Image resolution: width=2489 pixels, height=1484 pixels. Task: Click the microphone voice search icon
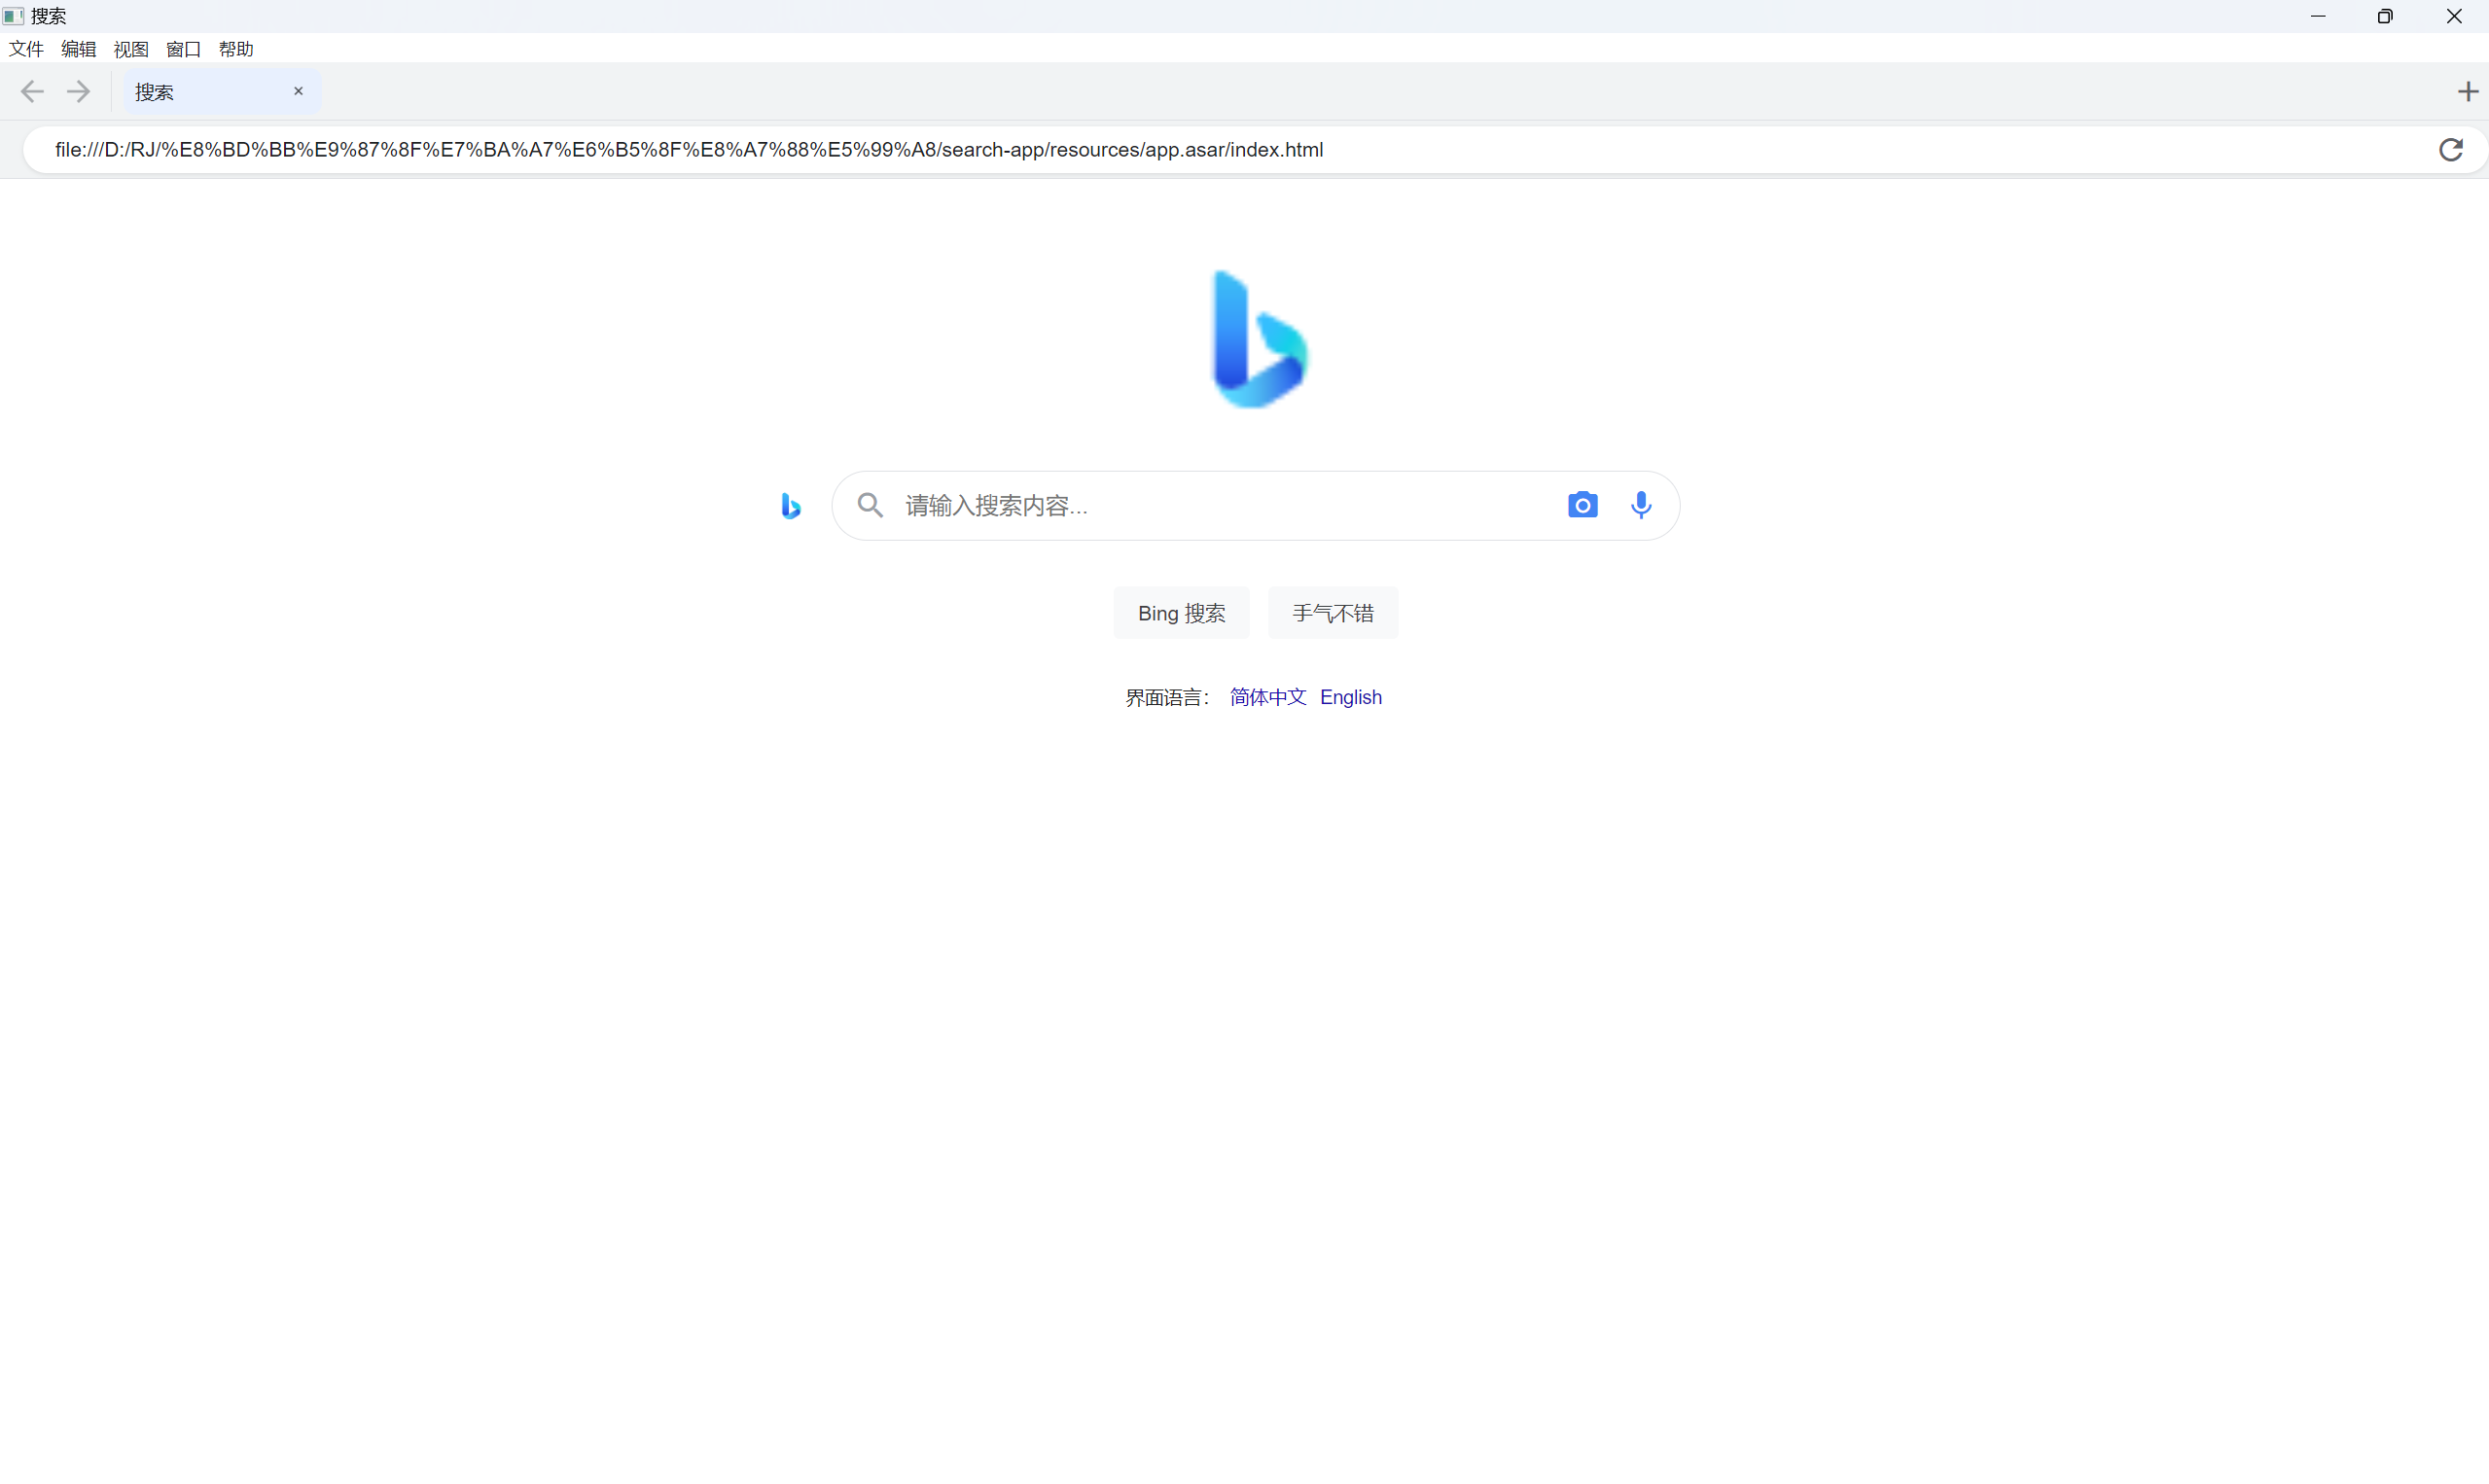coord(1641,505)
